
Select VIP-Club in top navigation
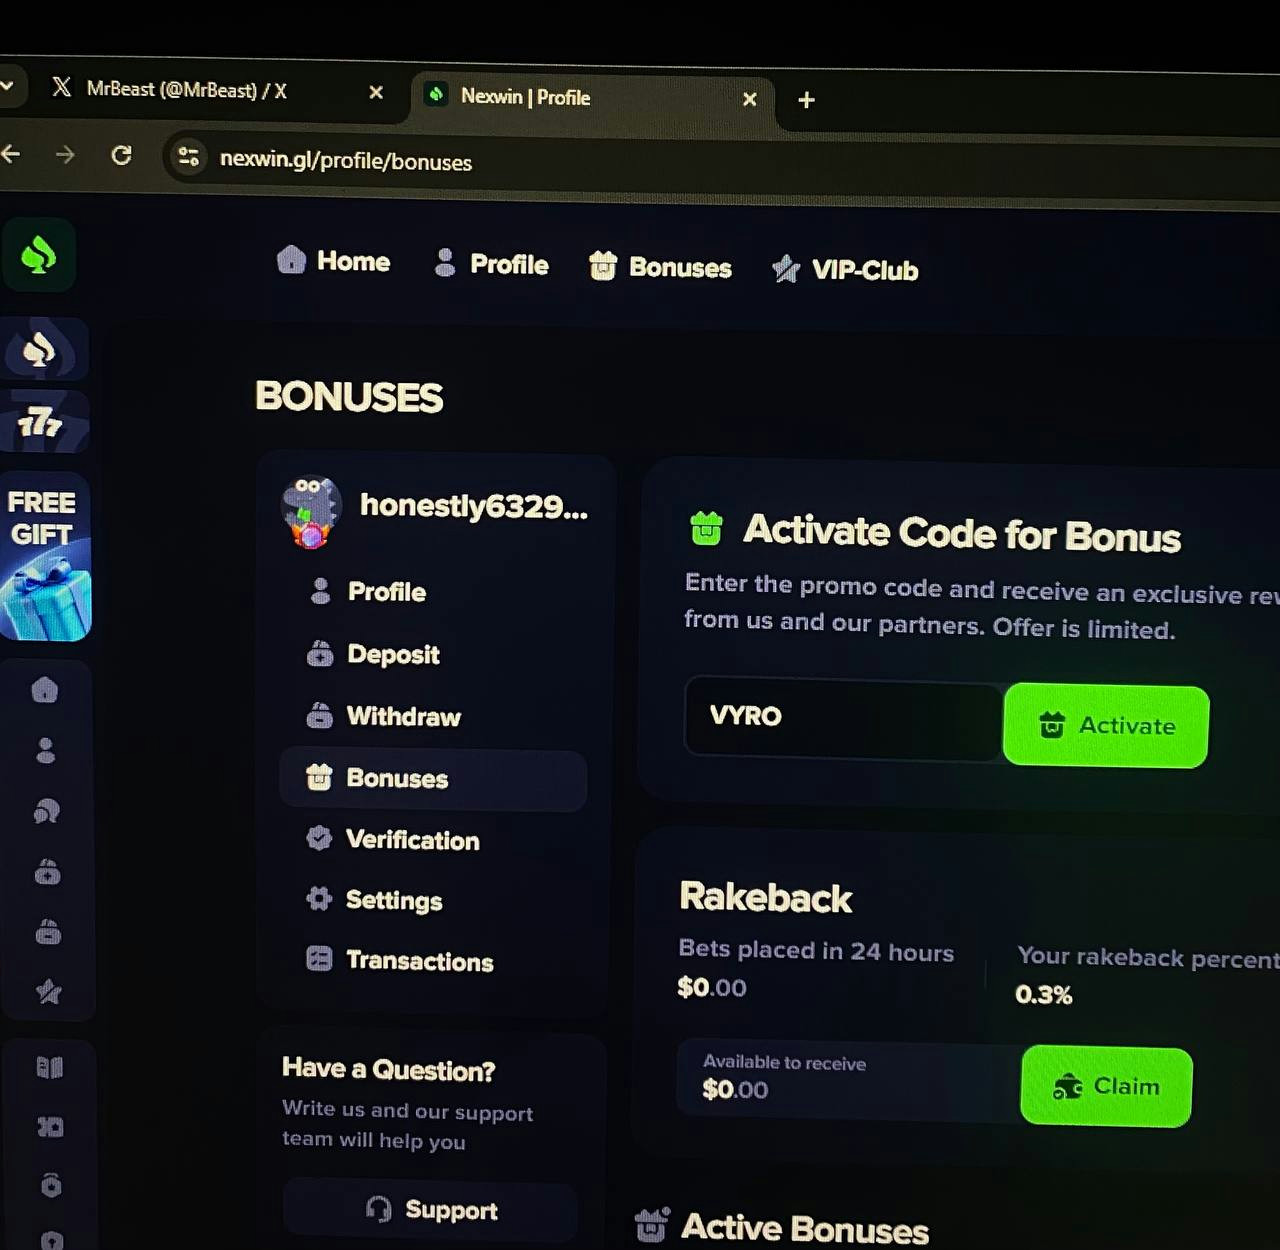pos(846,270)
